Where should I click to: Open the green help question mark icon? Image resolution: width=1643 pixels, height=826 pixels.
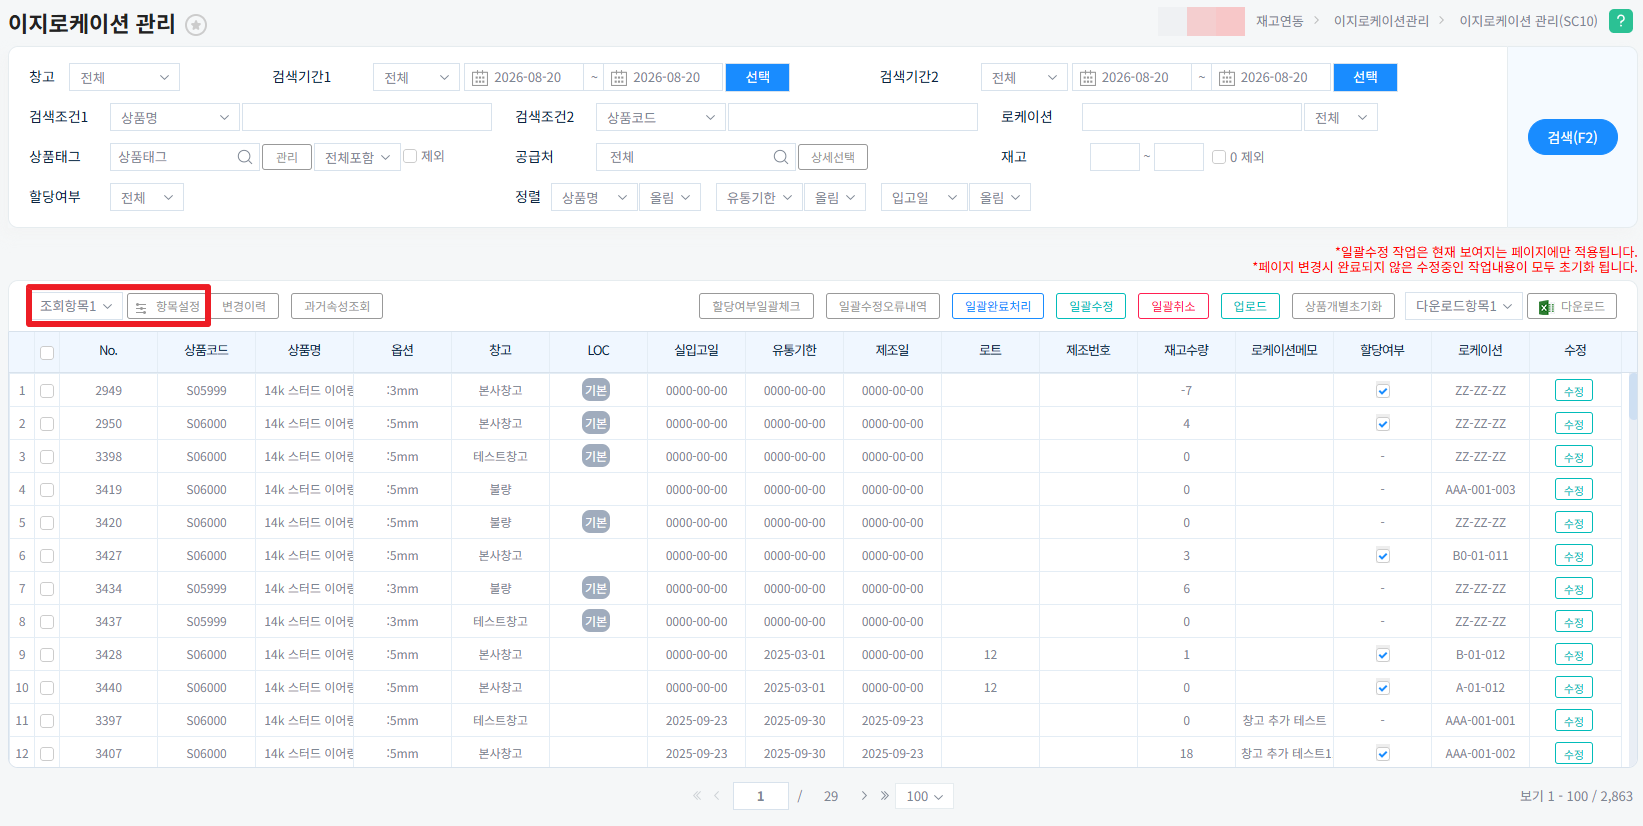[x=1621, y=20]
